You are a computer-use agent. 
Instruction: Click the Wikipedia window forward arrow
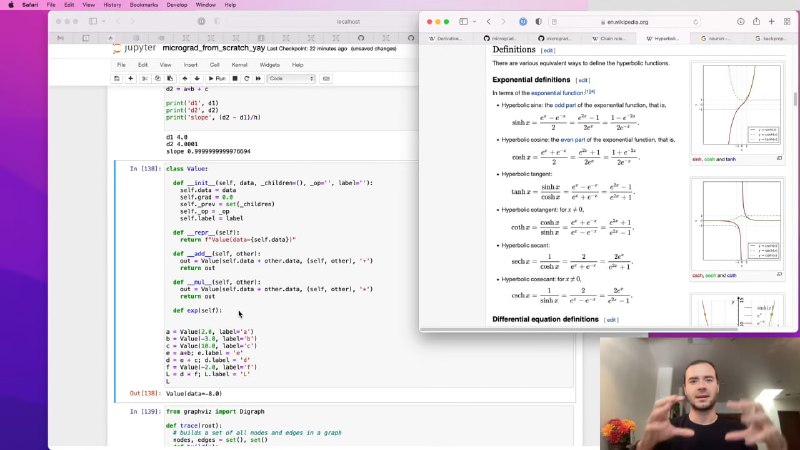pyautogui.click(x=503, y=21)
